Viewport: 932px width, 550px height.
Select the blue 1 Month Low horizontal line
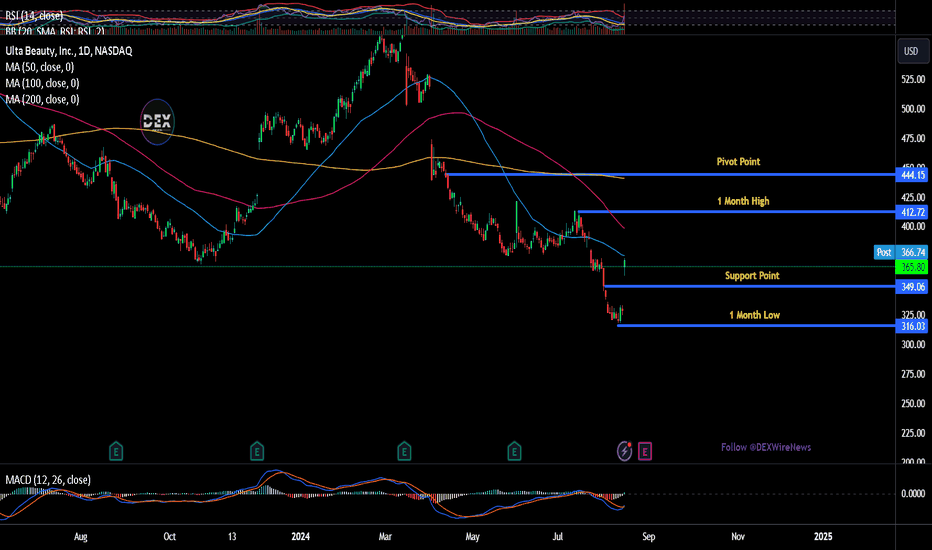pos(756,325)
